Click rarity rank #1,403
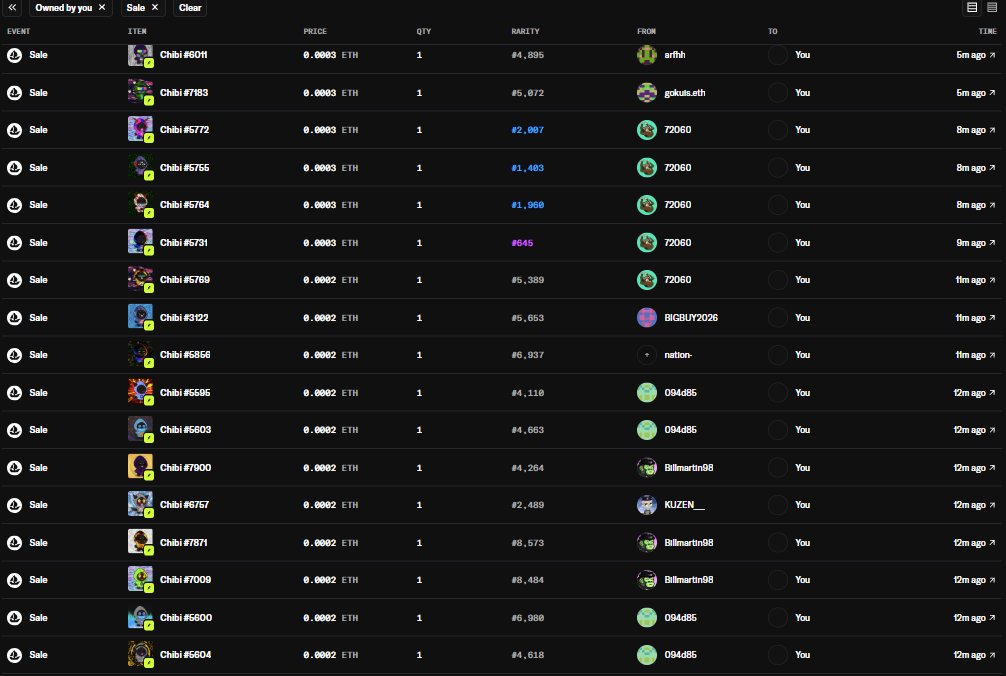The image size is (1006, 676). [527, 168]
